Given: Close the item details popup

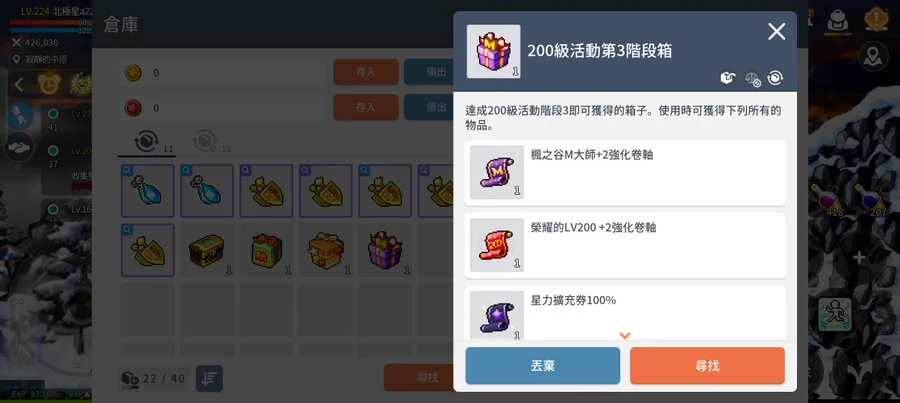Looking at the screenshot, I should 777,32.
